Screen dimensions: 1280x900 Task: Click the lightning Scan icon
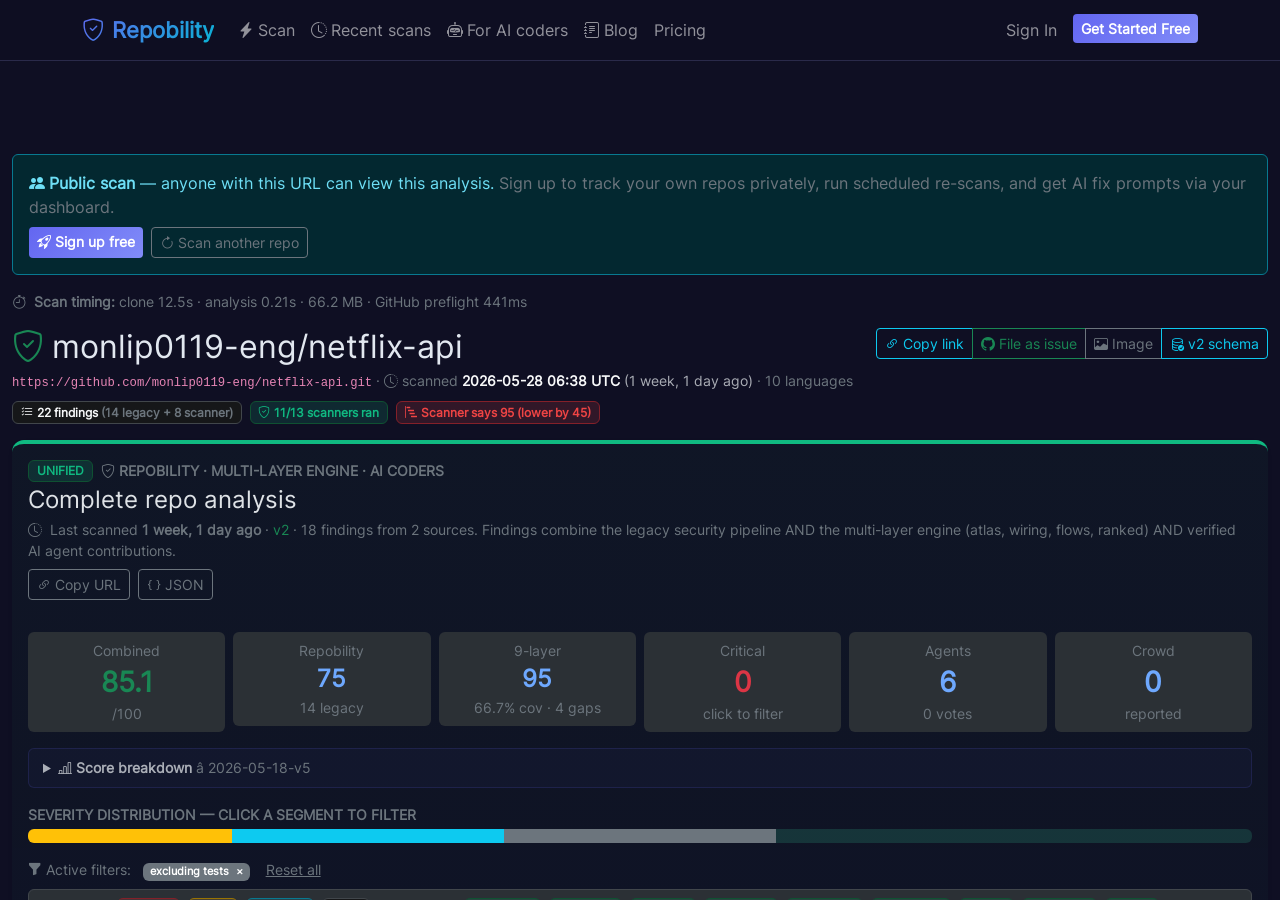click(245, 30)
